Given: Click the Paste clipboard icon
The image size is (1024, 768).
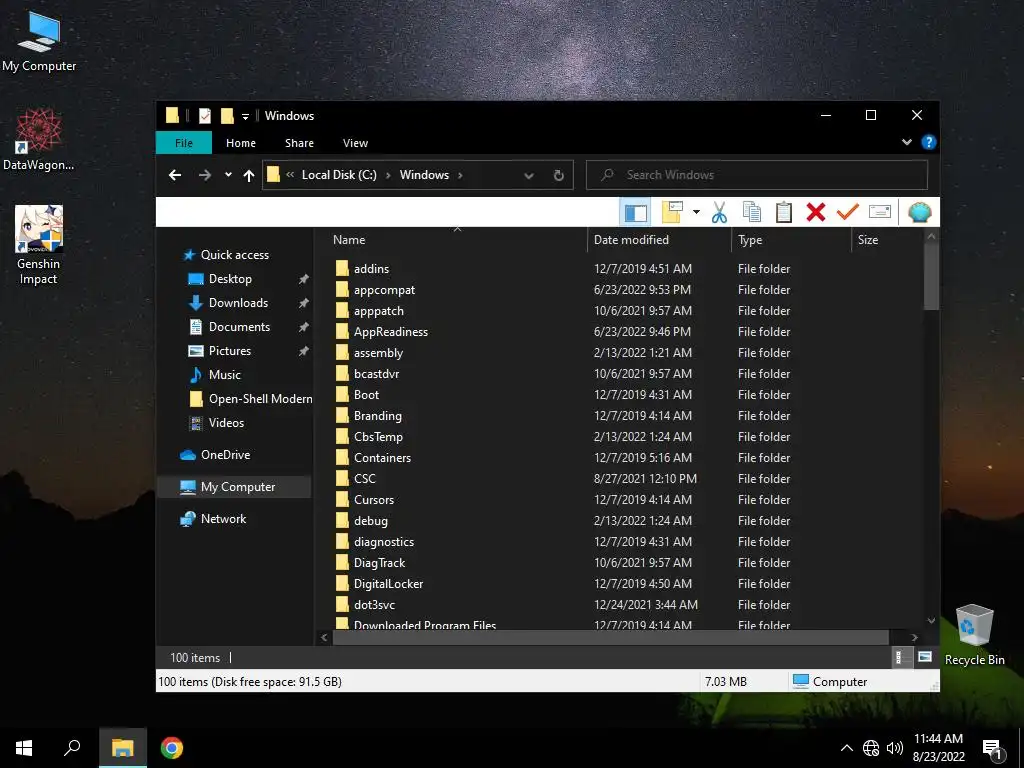Looking at the screenshot, I should point(784,212).
